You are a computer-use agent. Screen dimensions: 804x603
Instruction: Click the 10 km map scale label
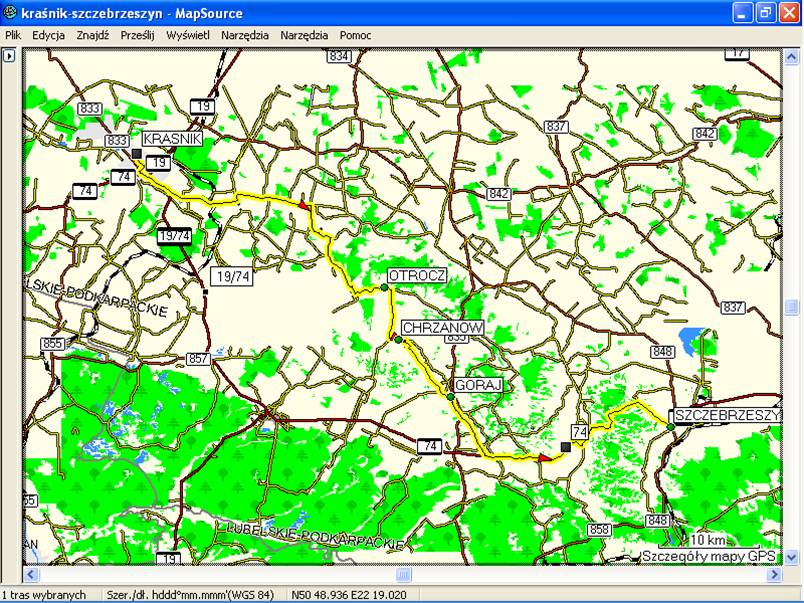tap(708, 540)
